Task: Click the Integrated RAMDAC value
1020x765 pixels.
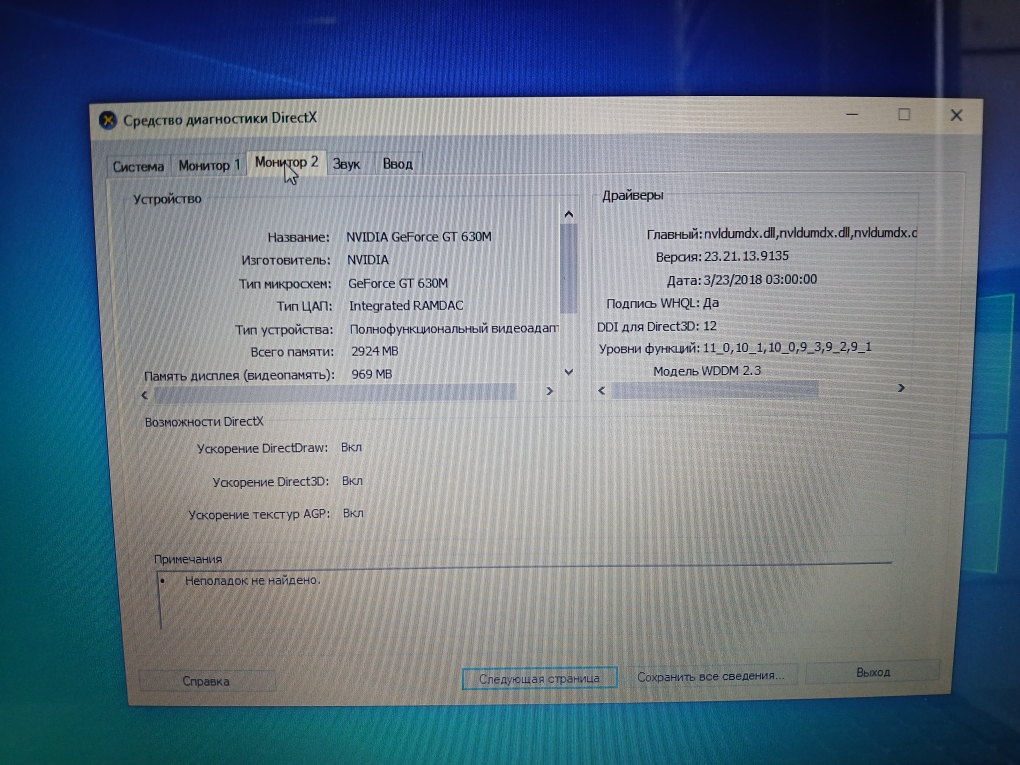Action: (x=407, y=306)
